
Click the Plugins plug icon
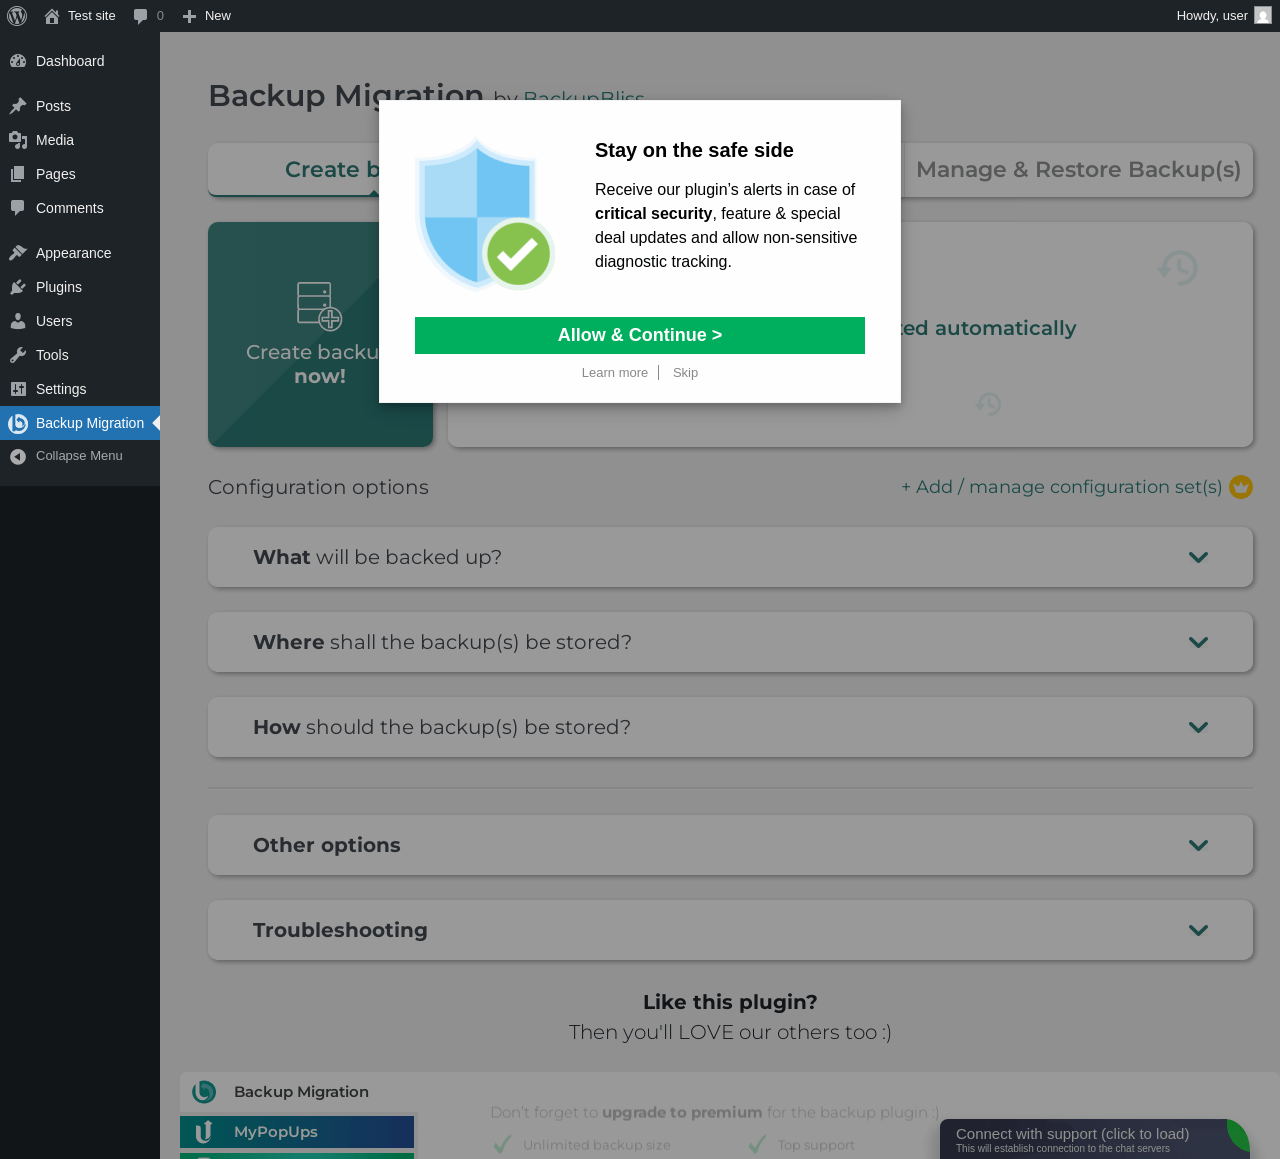pos(18,287)
